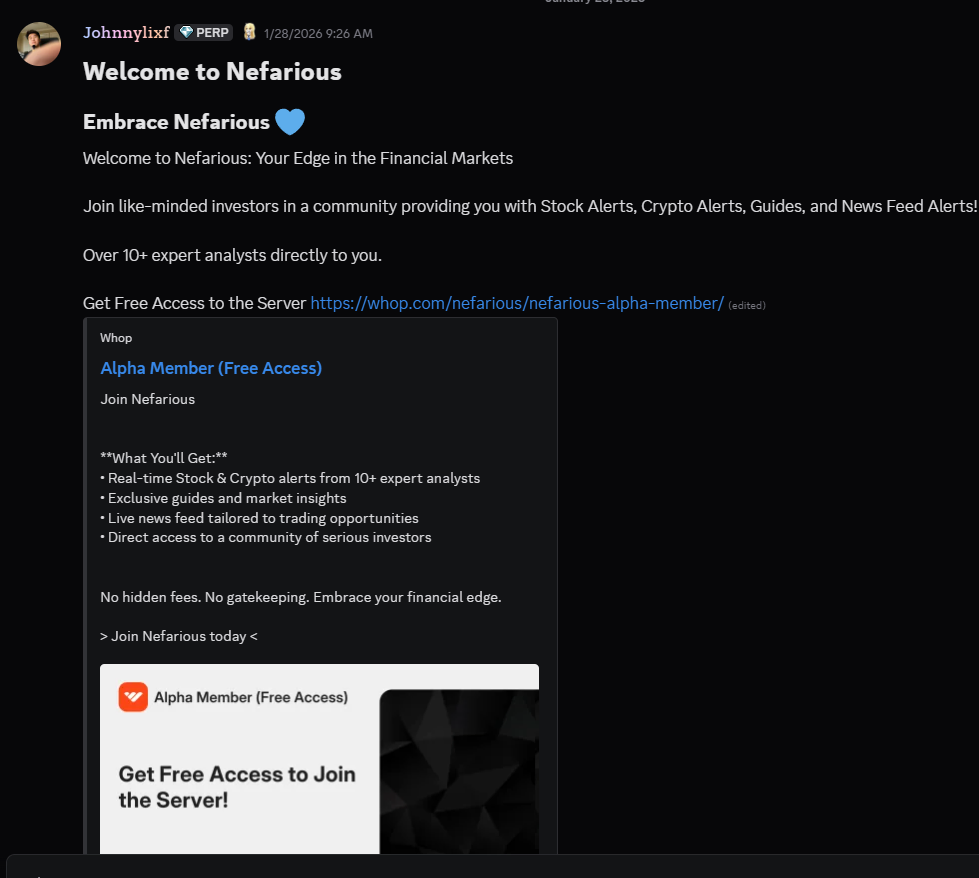
Task: Click the Johnnylixf username
Action: coord(126,32)
